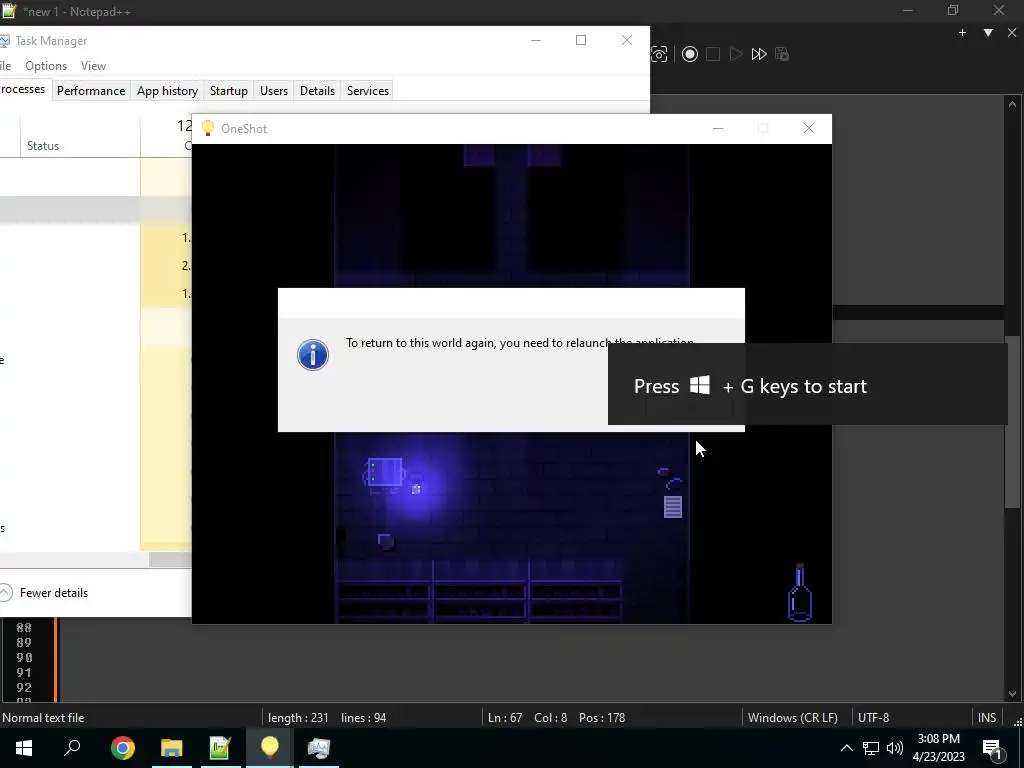Click Run Macro Multiple Times fast-forward icon
The width and height of the screenshot is (1024, 768).
coord(759,54)
